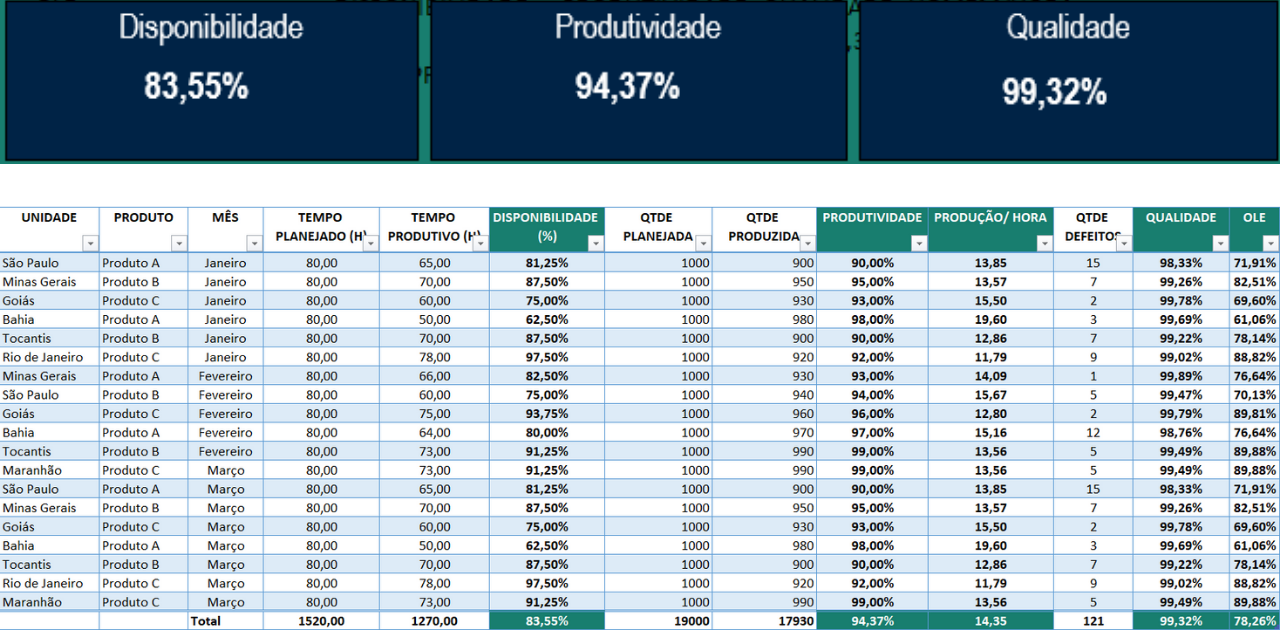1280x630 pixels.
Task: Select the total OLE cell 78,26%
Action: point(1254,621)
